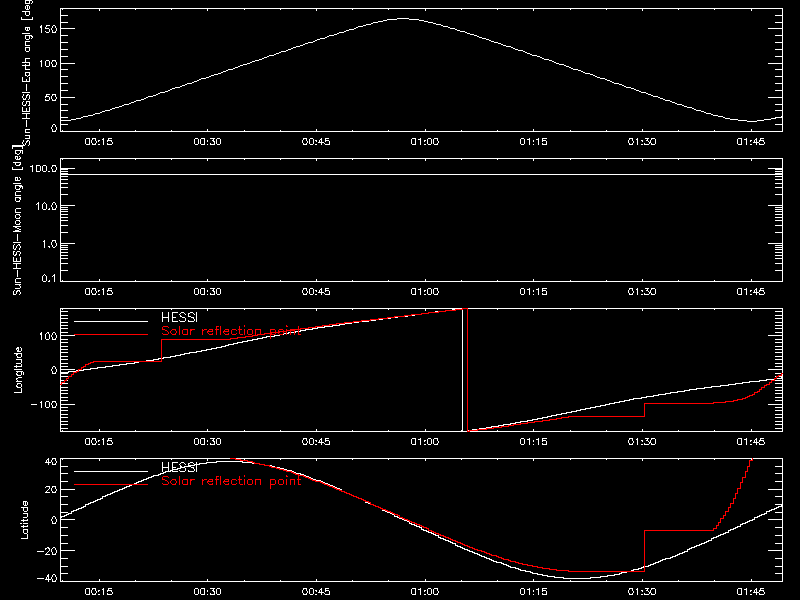Viewport: 800px width, 600px height.
Task: Click 01:00 label under the Latitude plot
Action: tap(424, 592)
